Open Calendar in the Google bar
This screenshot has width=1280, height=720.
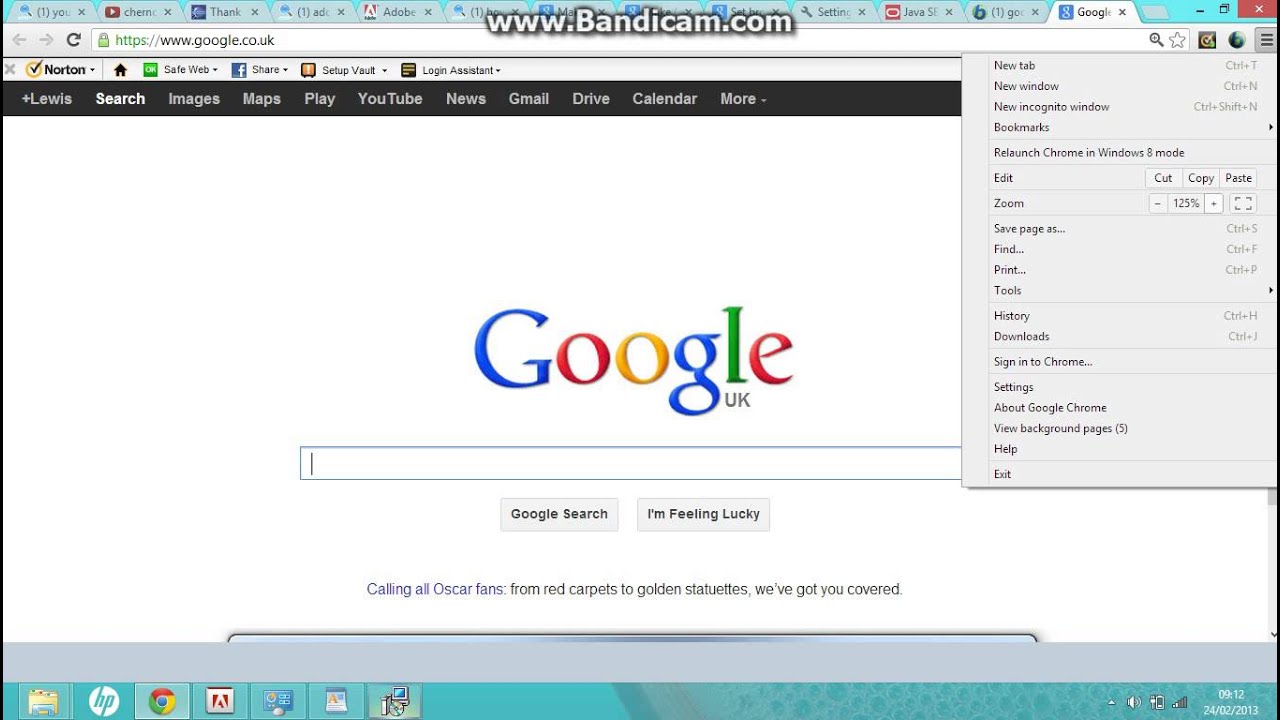[665, 99]
